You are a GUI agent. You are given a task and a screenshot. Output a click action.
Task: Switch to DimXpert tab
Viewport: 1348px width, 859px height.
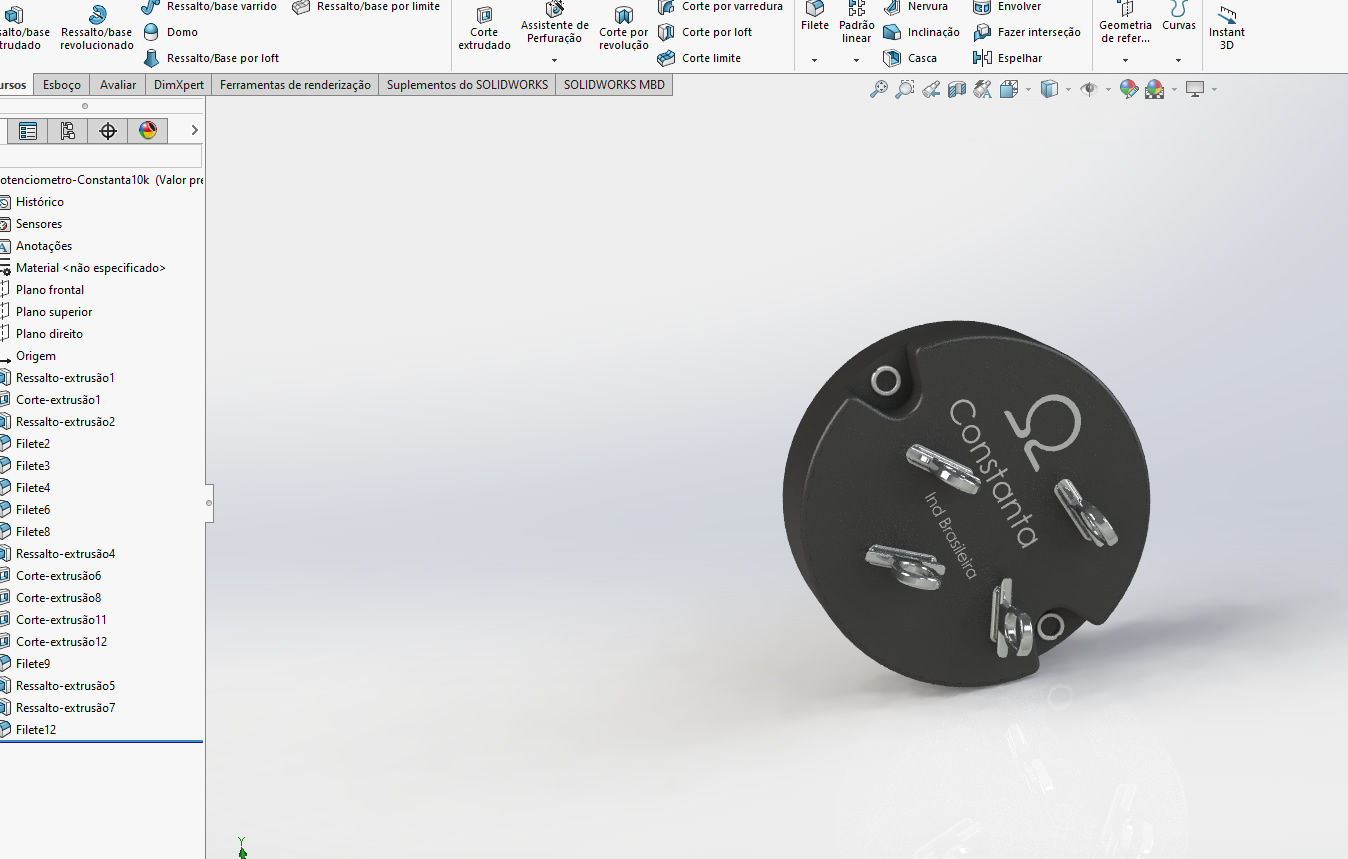coord(179,85)
